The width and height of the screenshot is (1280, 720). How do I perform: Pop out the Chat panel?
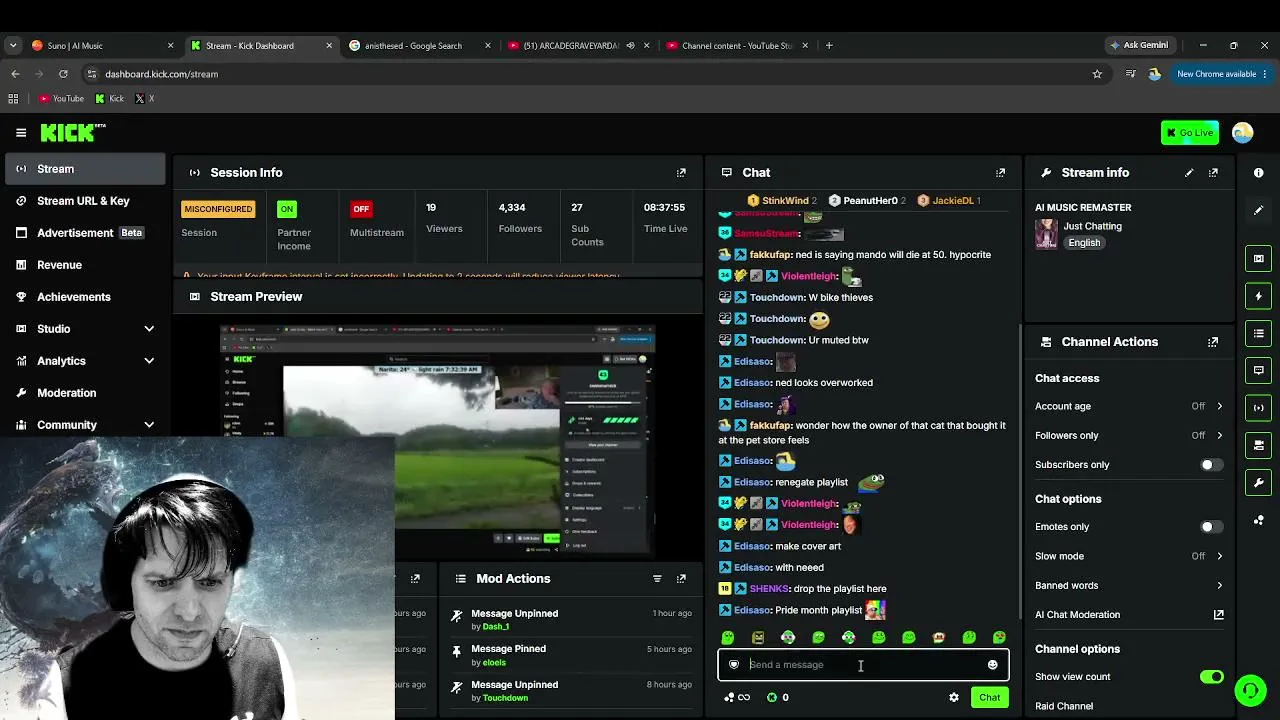pyautogui.click(x=1000, y=172)
